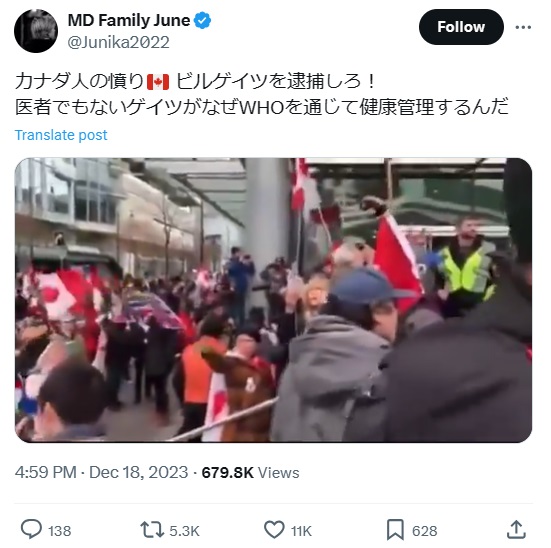Open the MD Family June profile avatar
Viewport: 551px width, 548px height.
36,31
